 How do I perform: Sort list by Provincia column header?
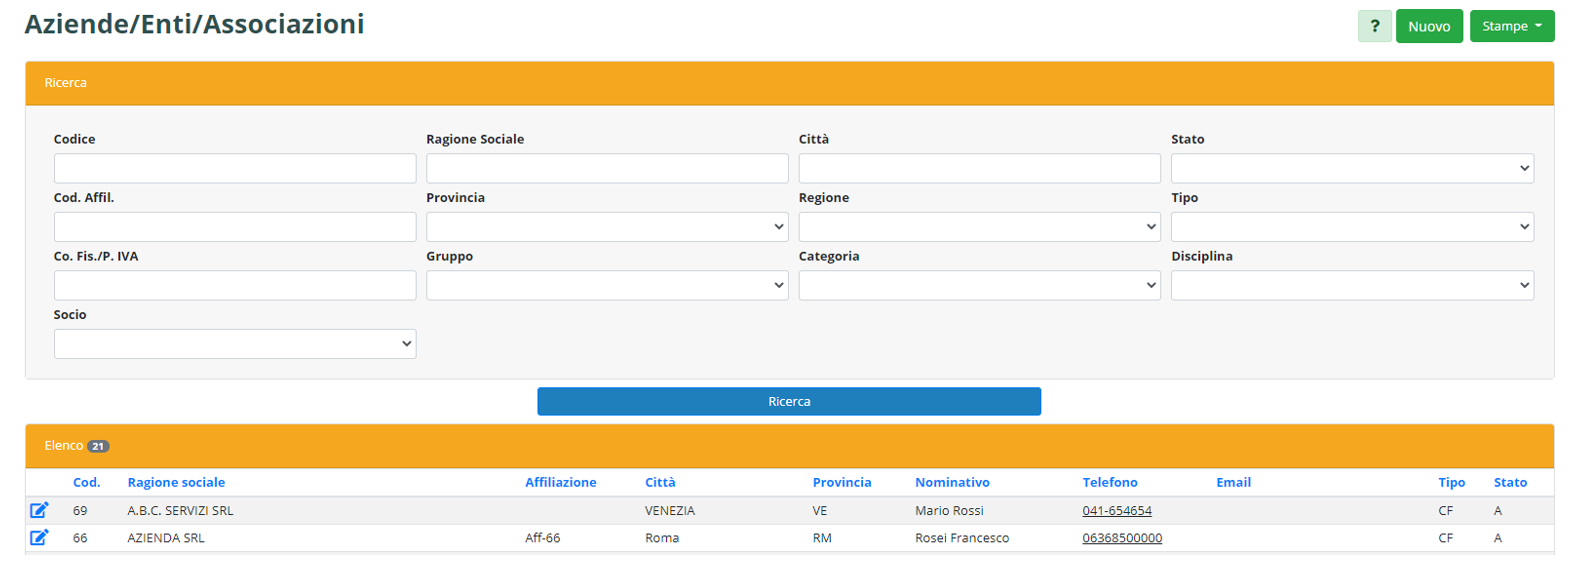click(841, 482)
